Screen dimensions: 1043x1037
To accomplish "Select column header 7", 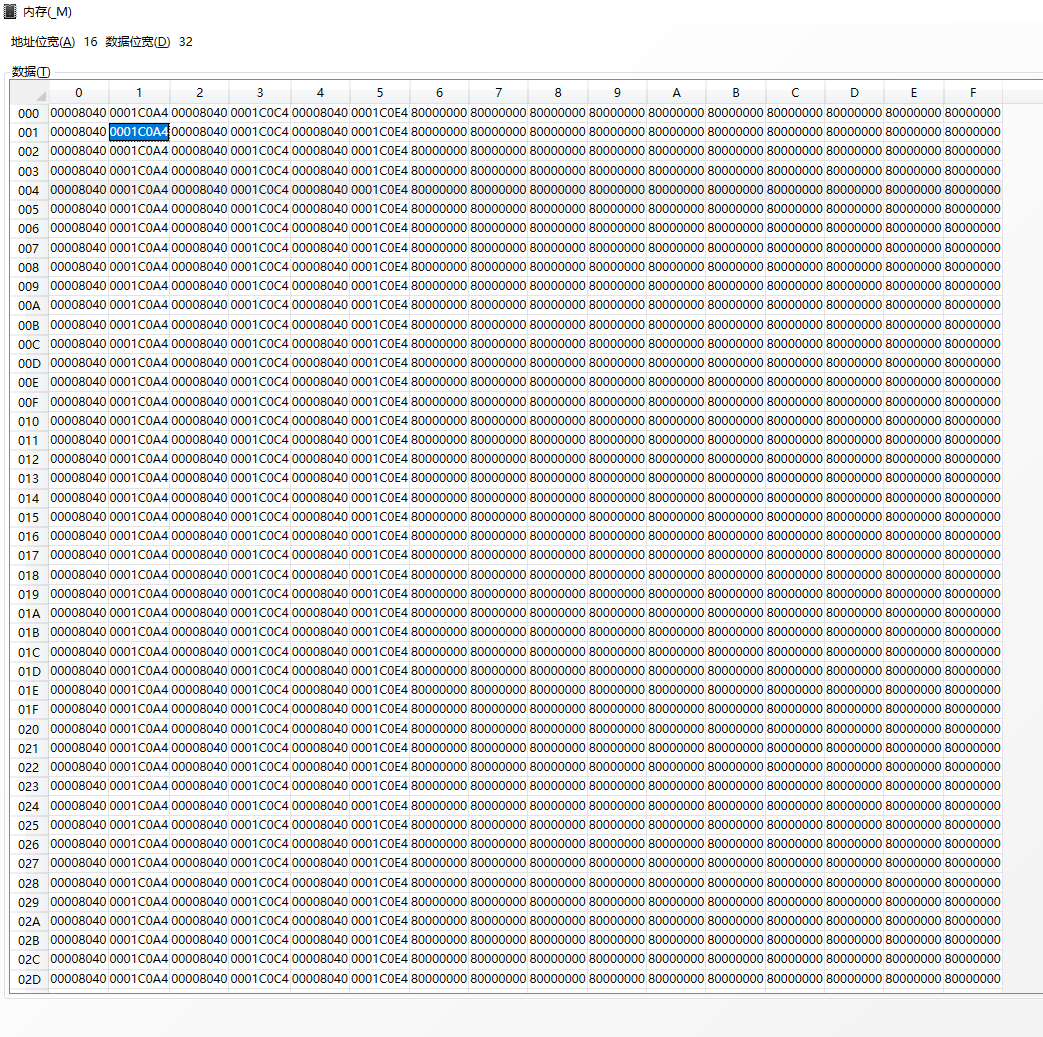I will pos(498,92).
